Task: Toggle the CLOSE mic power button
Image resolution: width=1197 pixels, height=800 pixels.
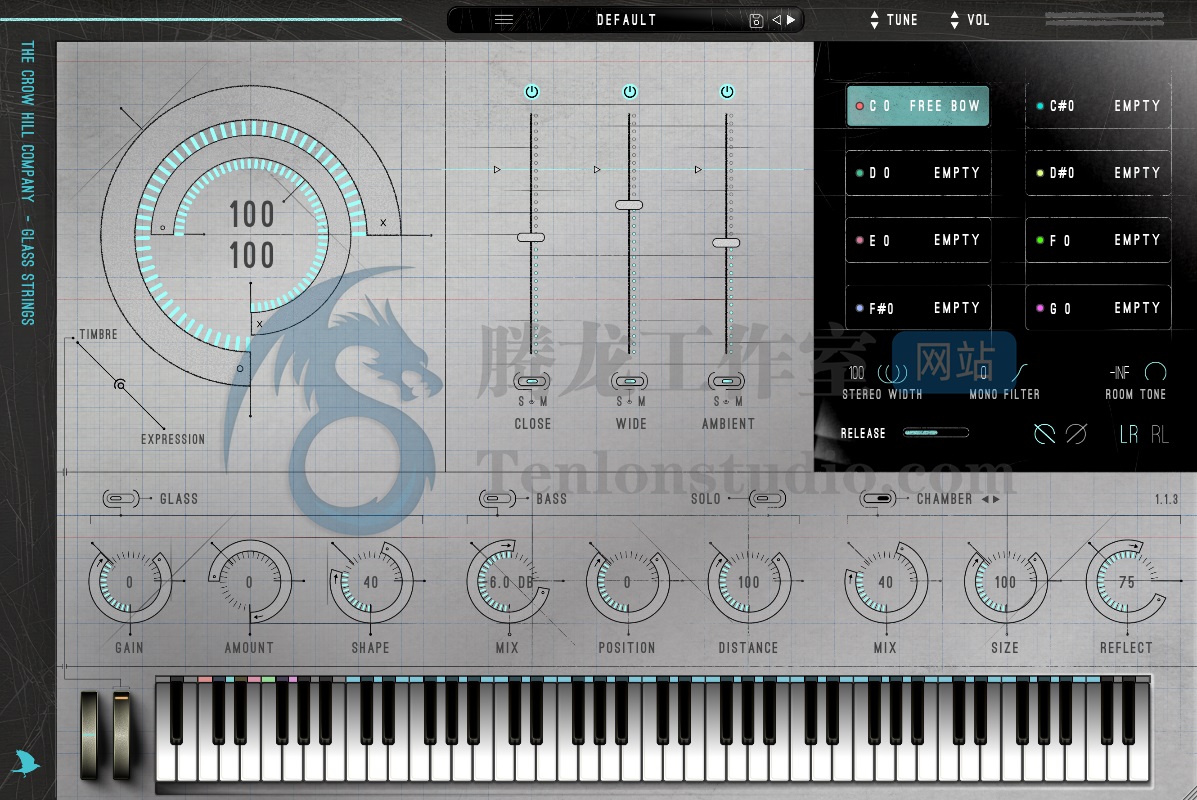Action: (532, 92)
